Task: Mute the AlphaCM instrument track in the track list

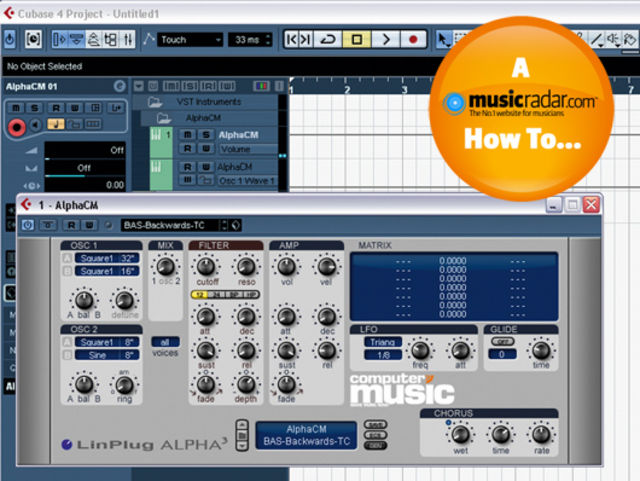Action: [x=187, y=134]
